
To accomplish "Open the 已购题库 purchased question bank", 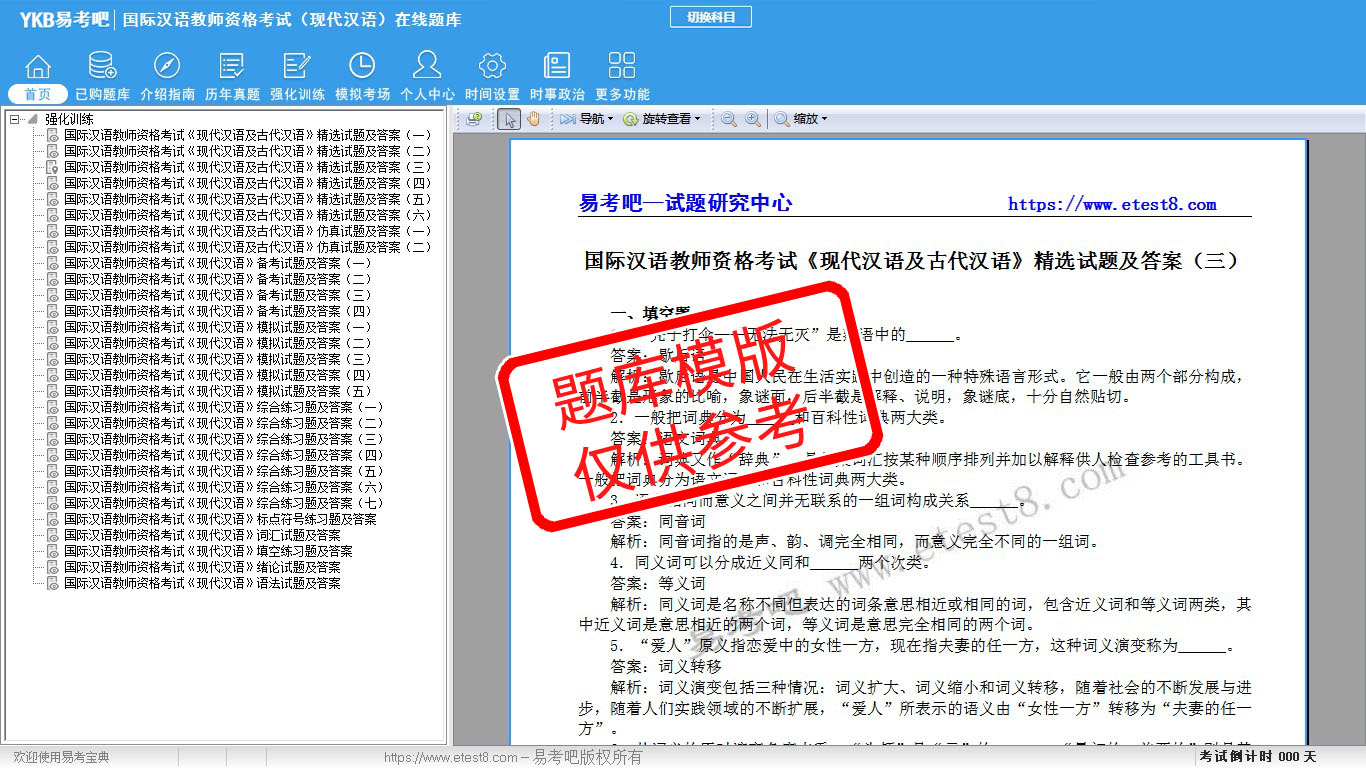I will (102, 75).
